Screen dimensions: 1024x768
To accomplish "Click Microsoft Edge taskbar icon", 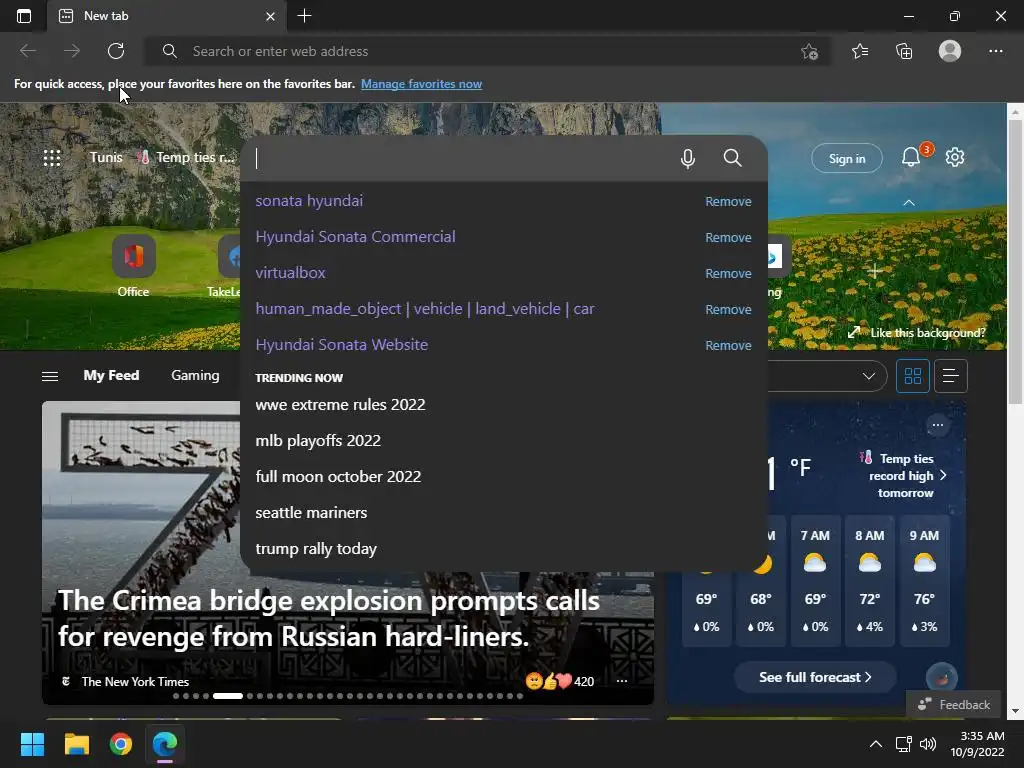I will [x=165, y=744].
